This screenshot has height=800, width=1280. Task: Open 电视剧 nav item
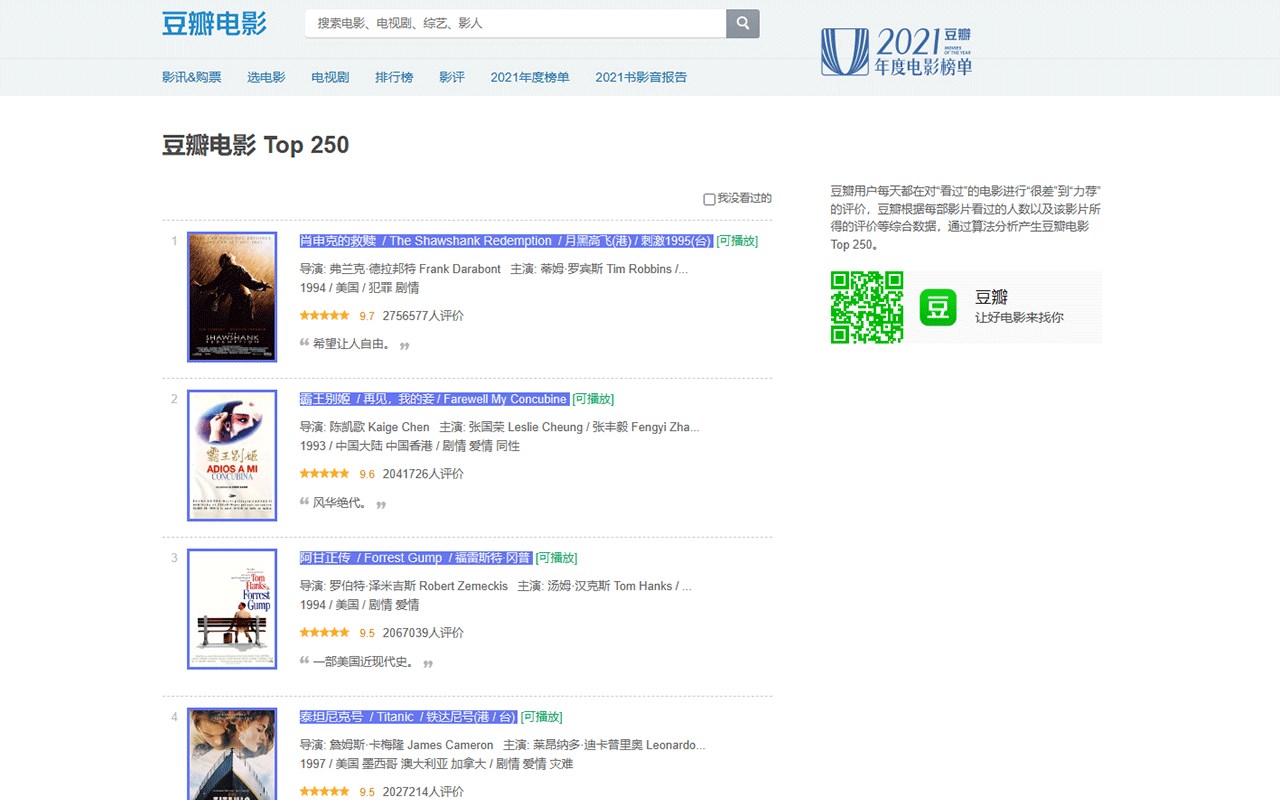(x=330, y=77)
